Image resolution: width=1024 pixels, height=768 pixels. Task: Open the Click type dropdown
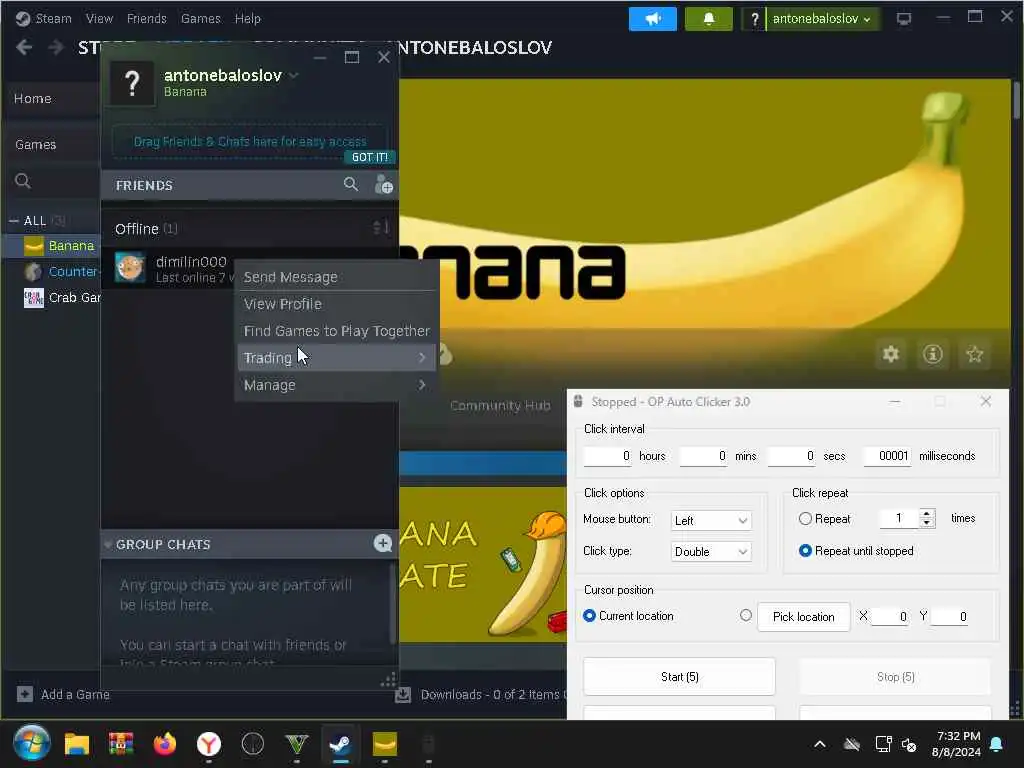pos(711,552)
